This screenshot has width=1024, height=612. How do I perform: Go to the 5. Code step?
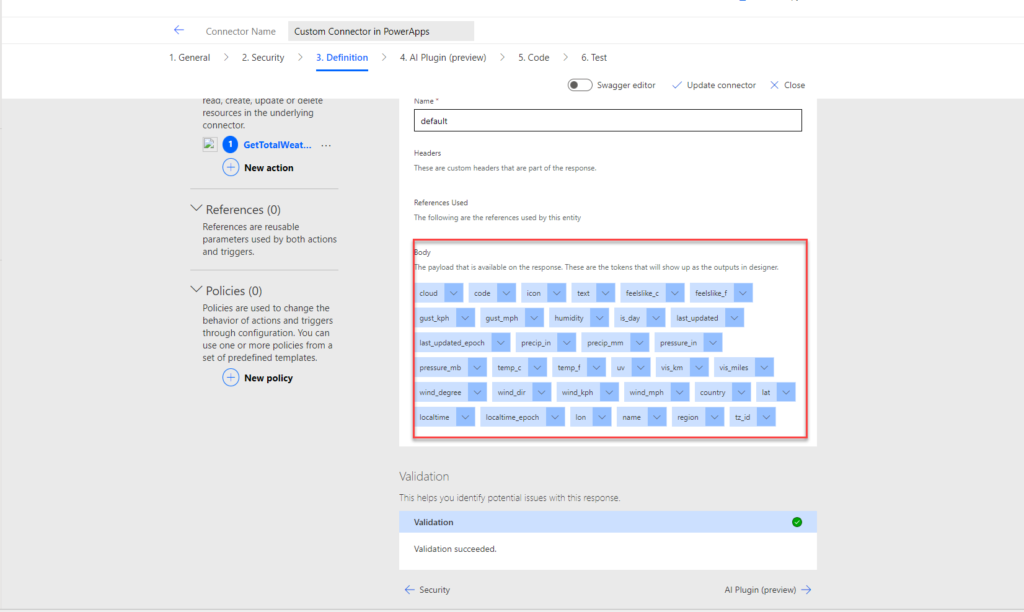[x=534, y=57]
